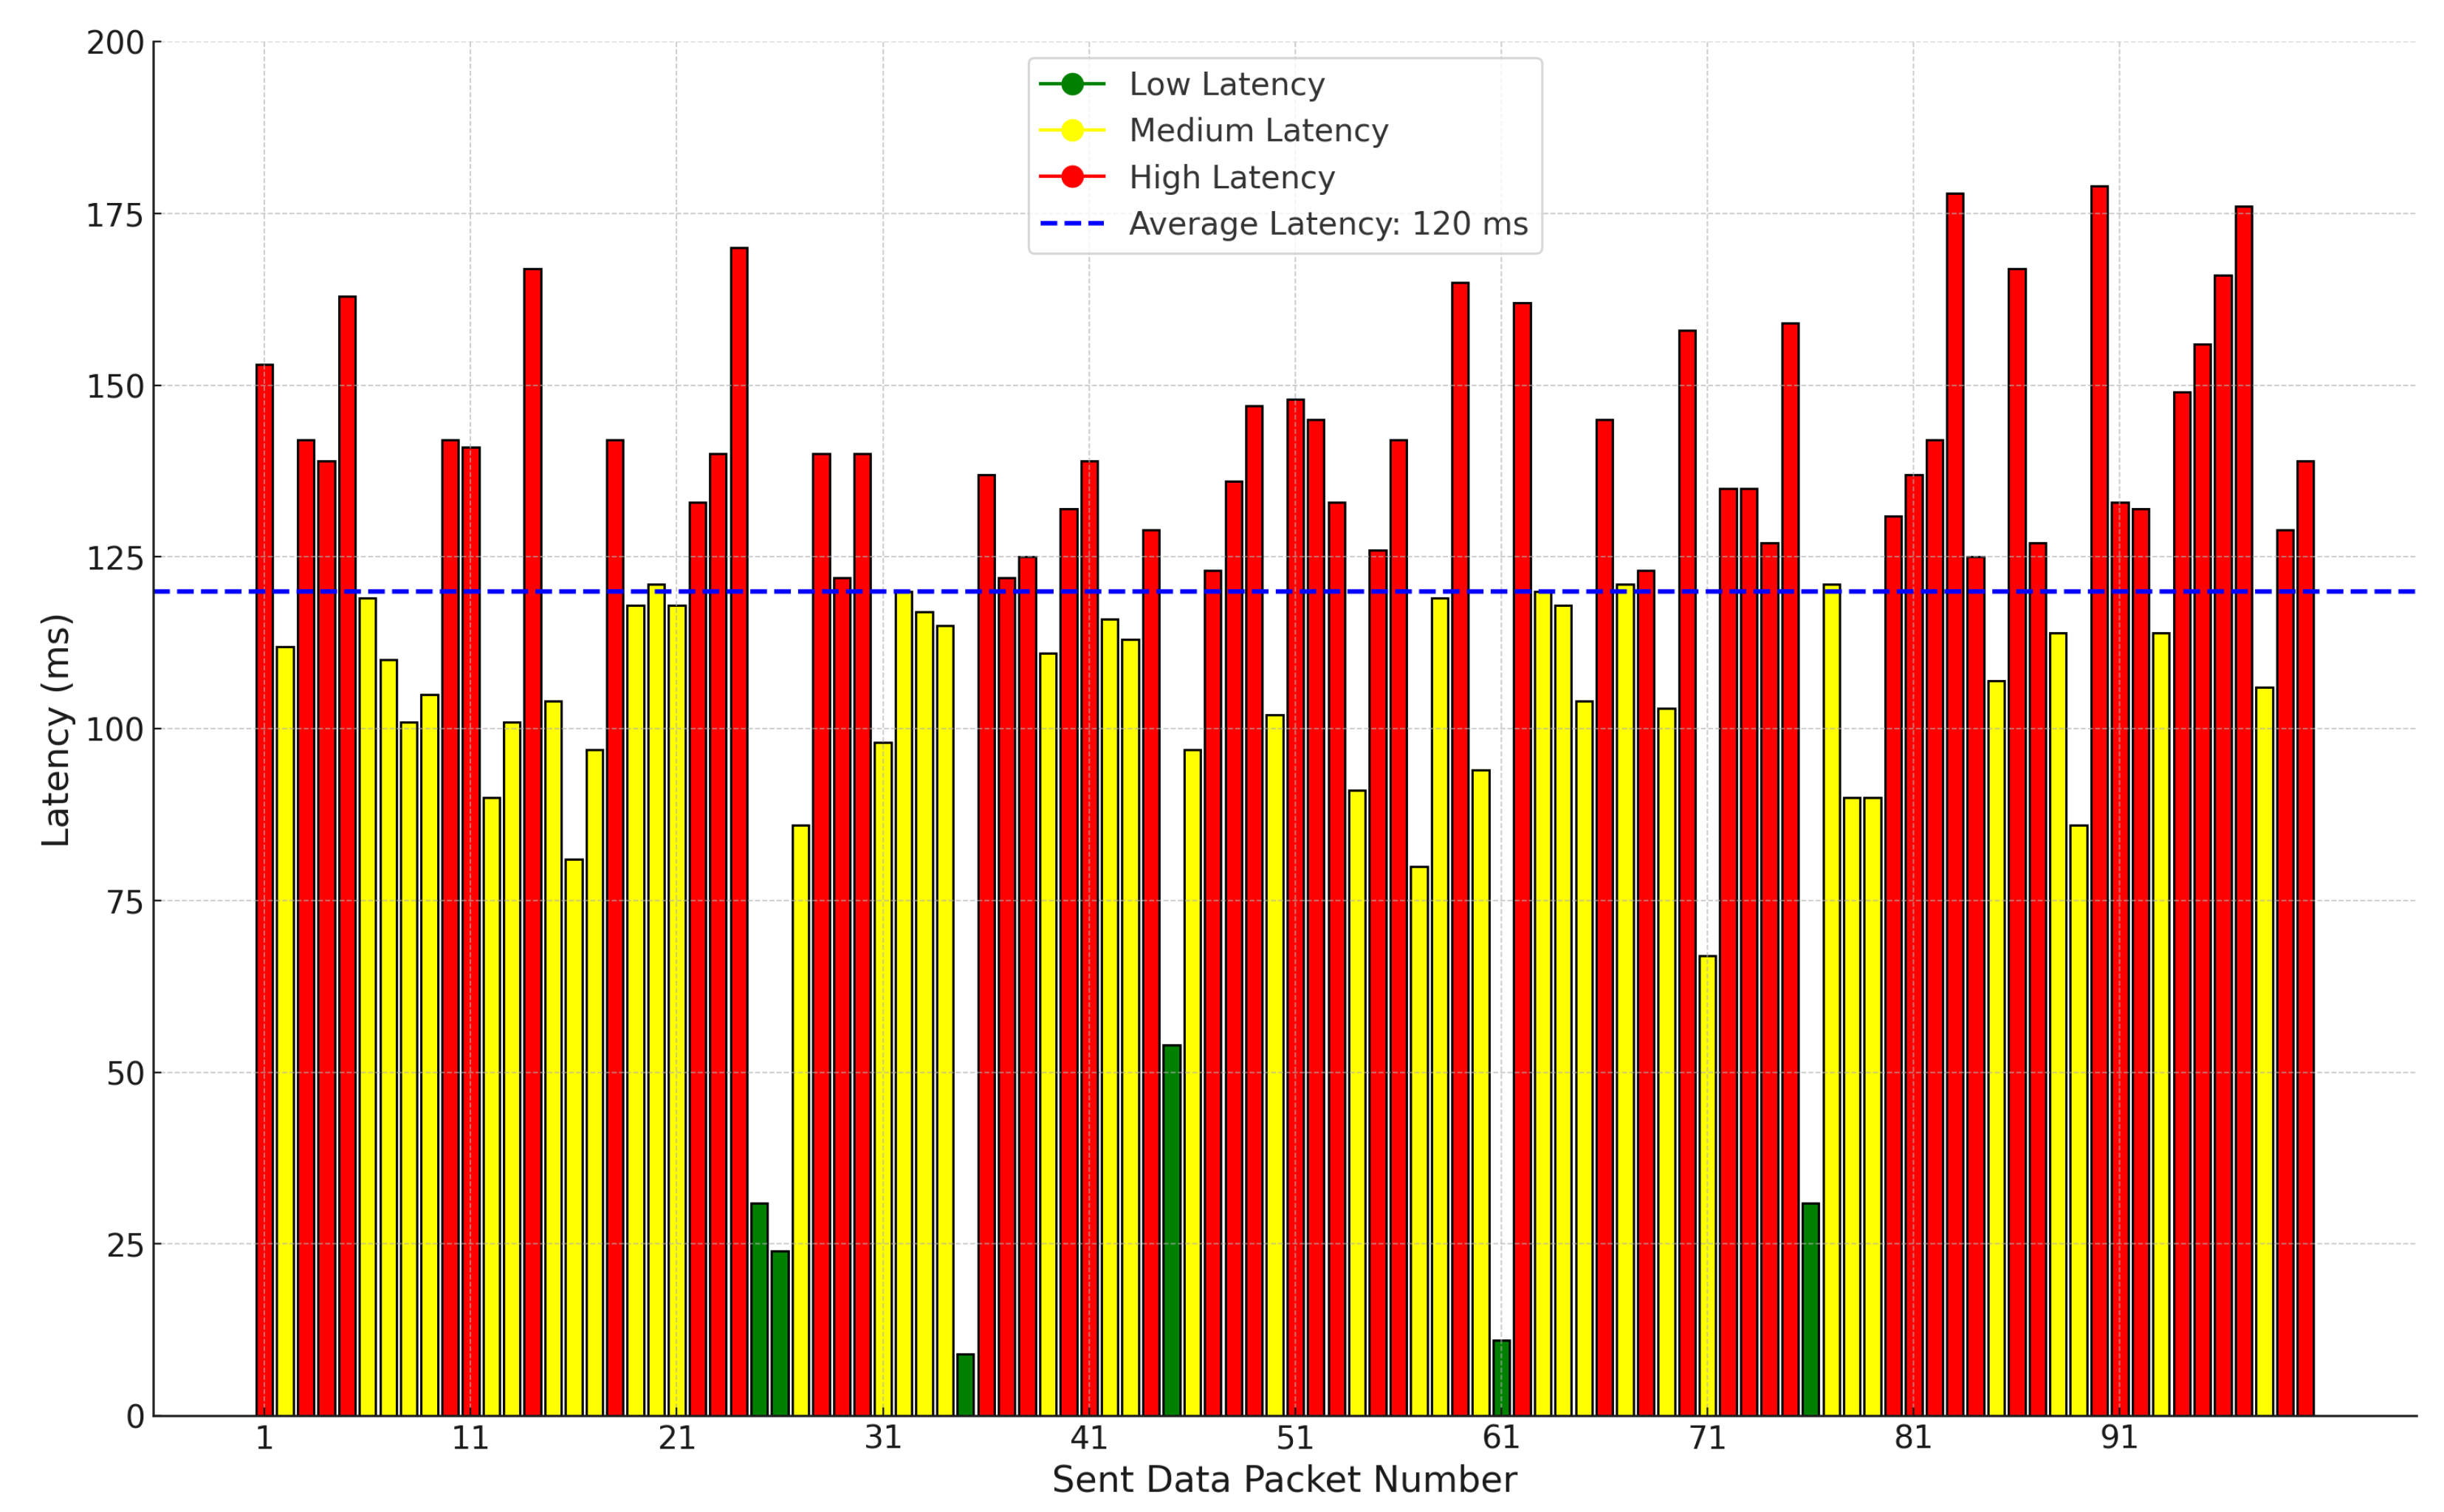
Task: Click the blue dashed Average Latency legend line
Action: [1072, 223]
